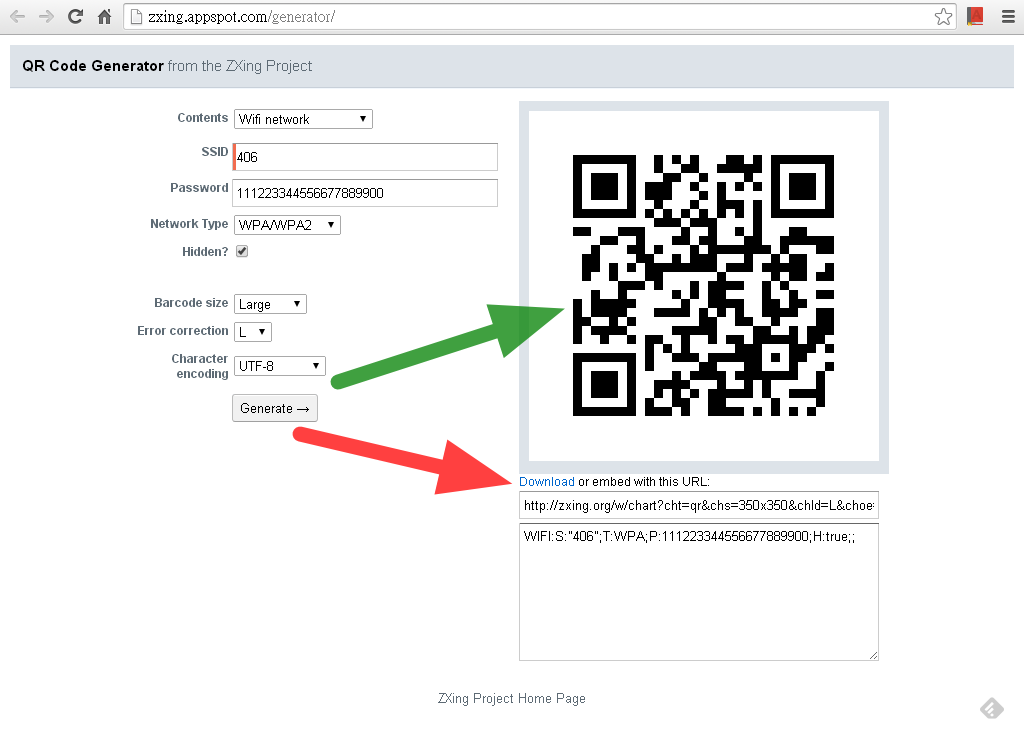The height and width of the screenshot is (735, 1024).
Task: Open the Contents dropdown set to Wifi network
Action: (x=303, y=119)
